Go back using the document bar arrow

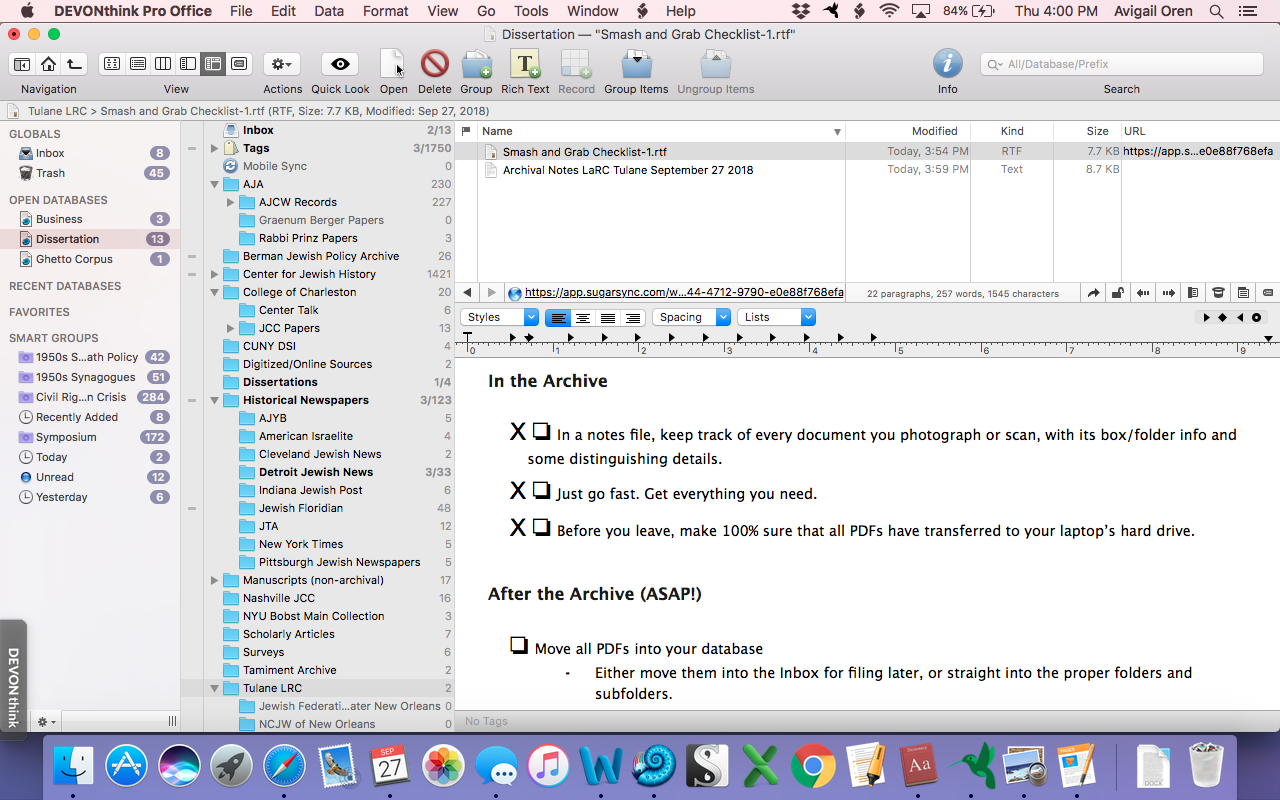tap(468, 293)
